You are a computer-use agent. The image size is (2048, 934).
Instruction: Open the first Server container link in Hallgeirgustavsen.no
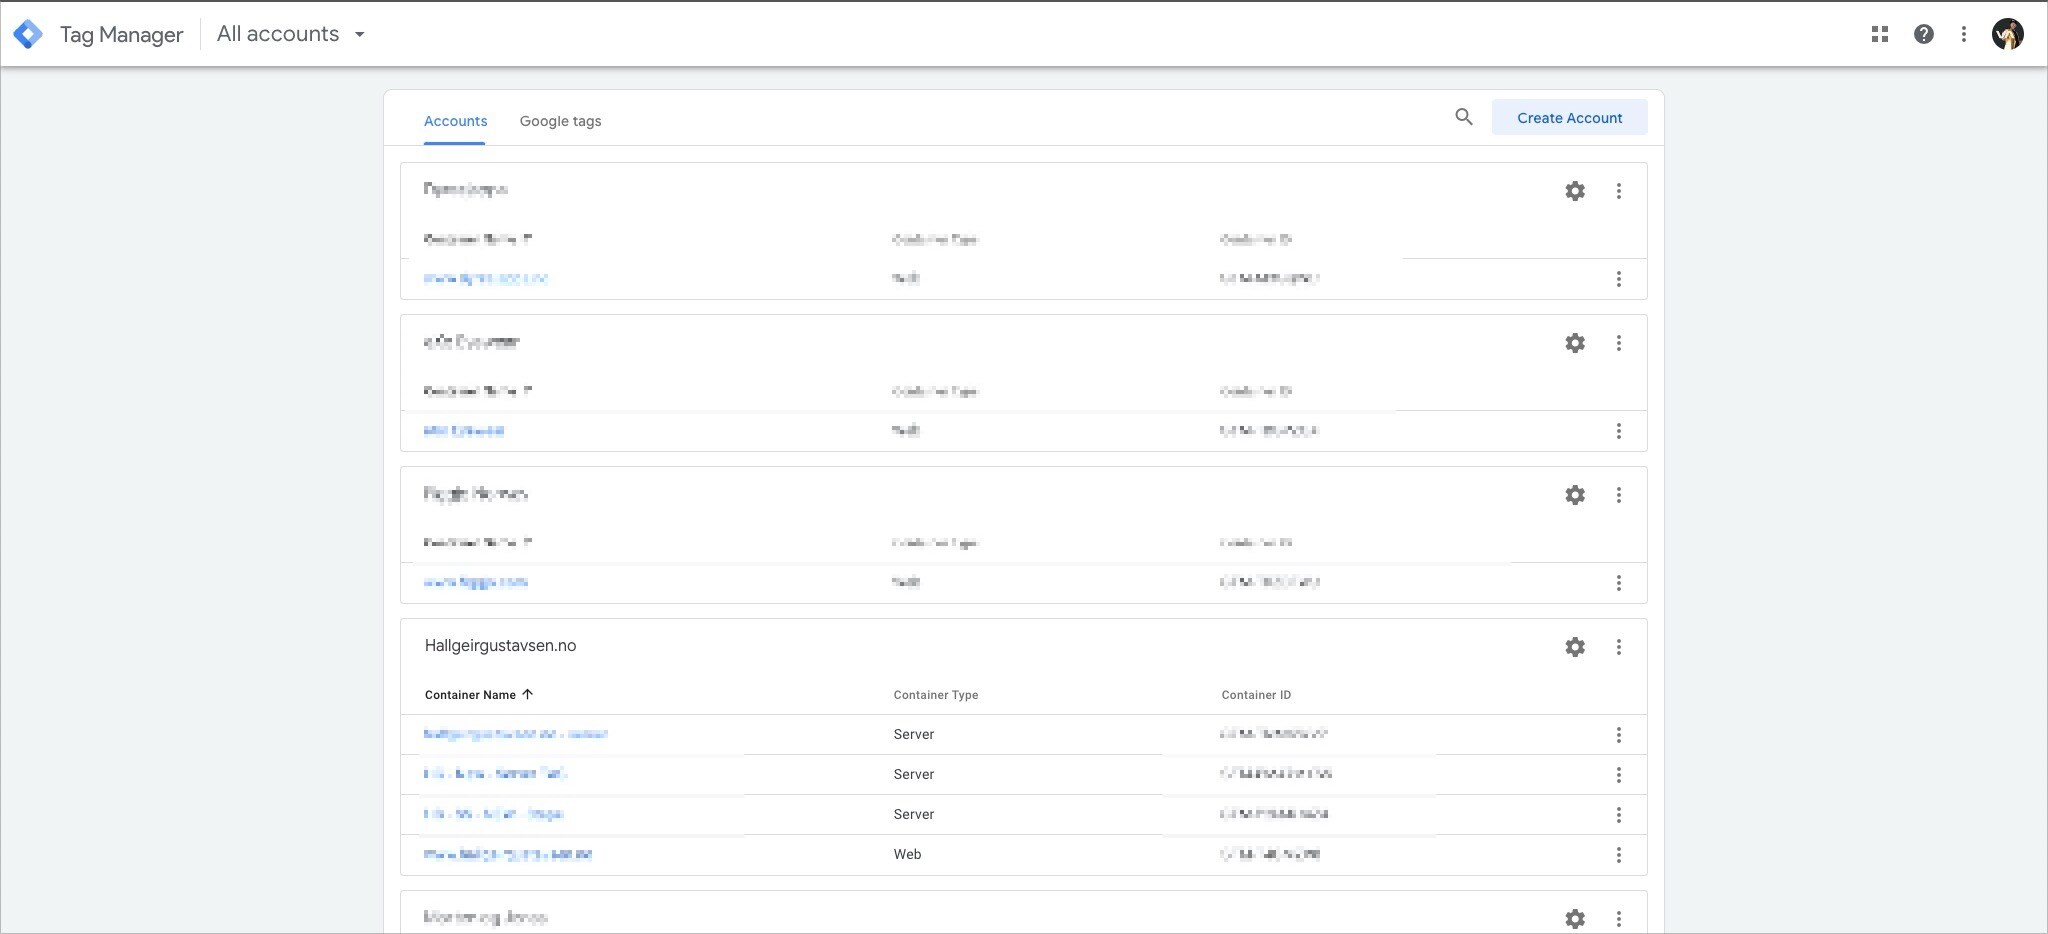[x=515, y=734]
